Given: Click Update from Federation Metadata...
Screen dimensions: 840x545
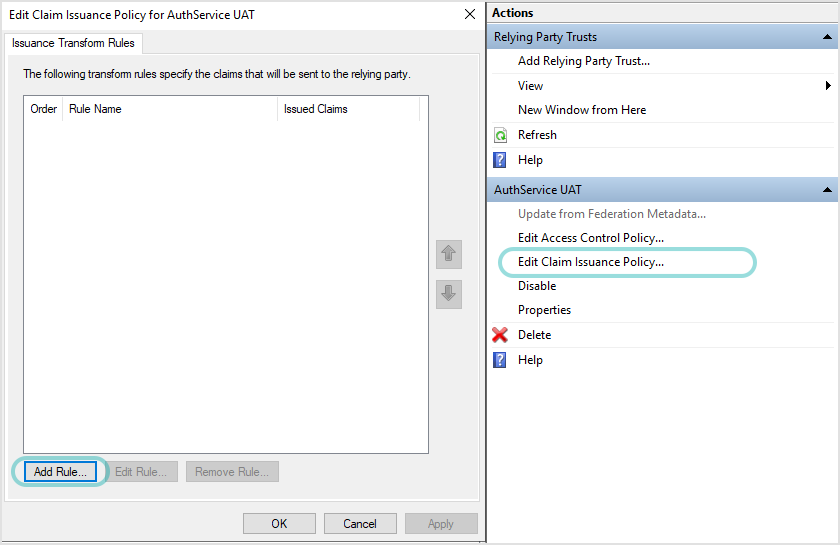Looking at the screenshot, I should point(612,214).
